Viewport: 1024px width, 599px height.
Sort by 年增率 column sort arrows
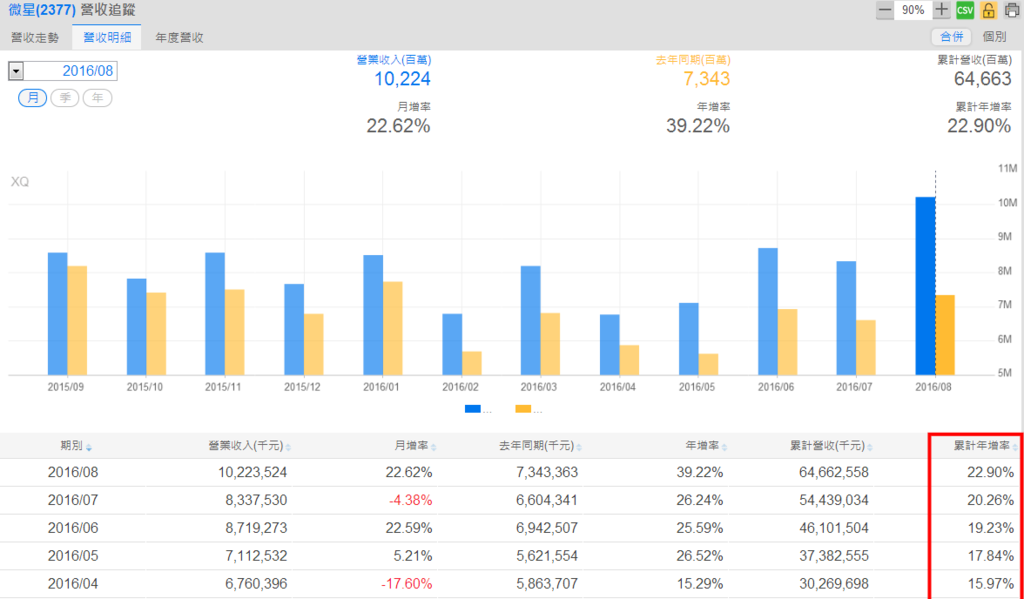[724, 447]
